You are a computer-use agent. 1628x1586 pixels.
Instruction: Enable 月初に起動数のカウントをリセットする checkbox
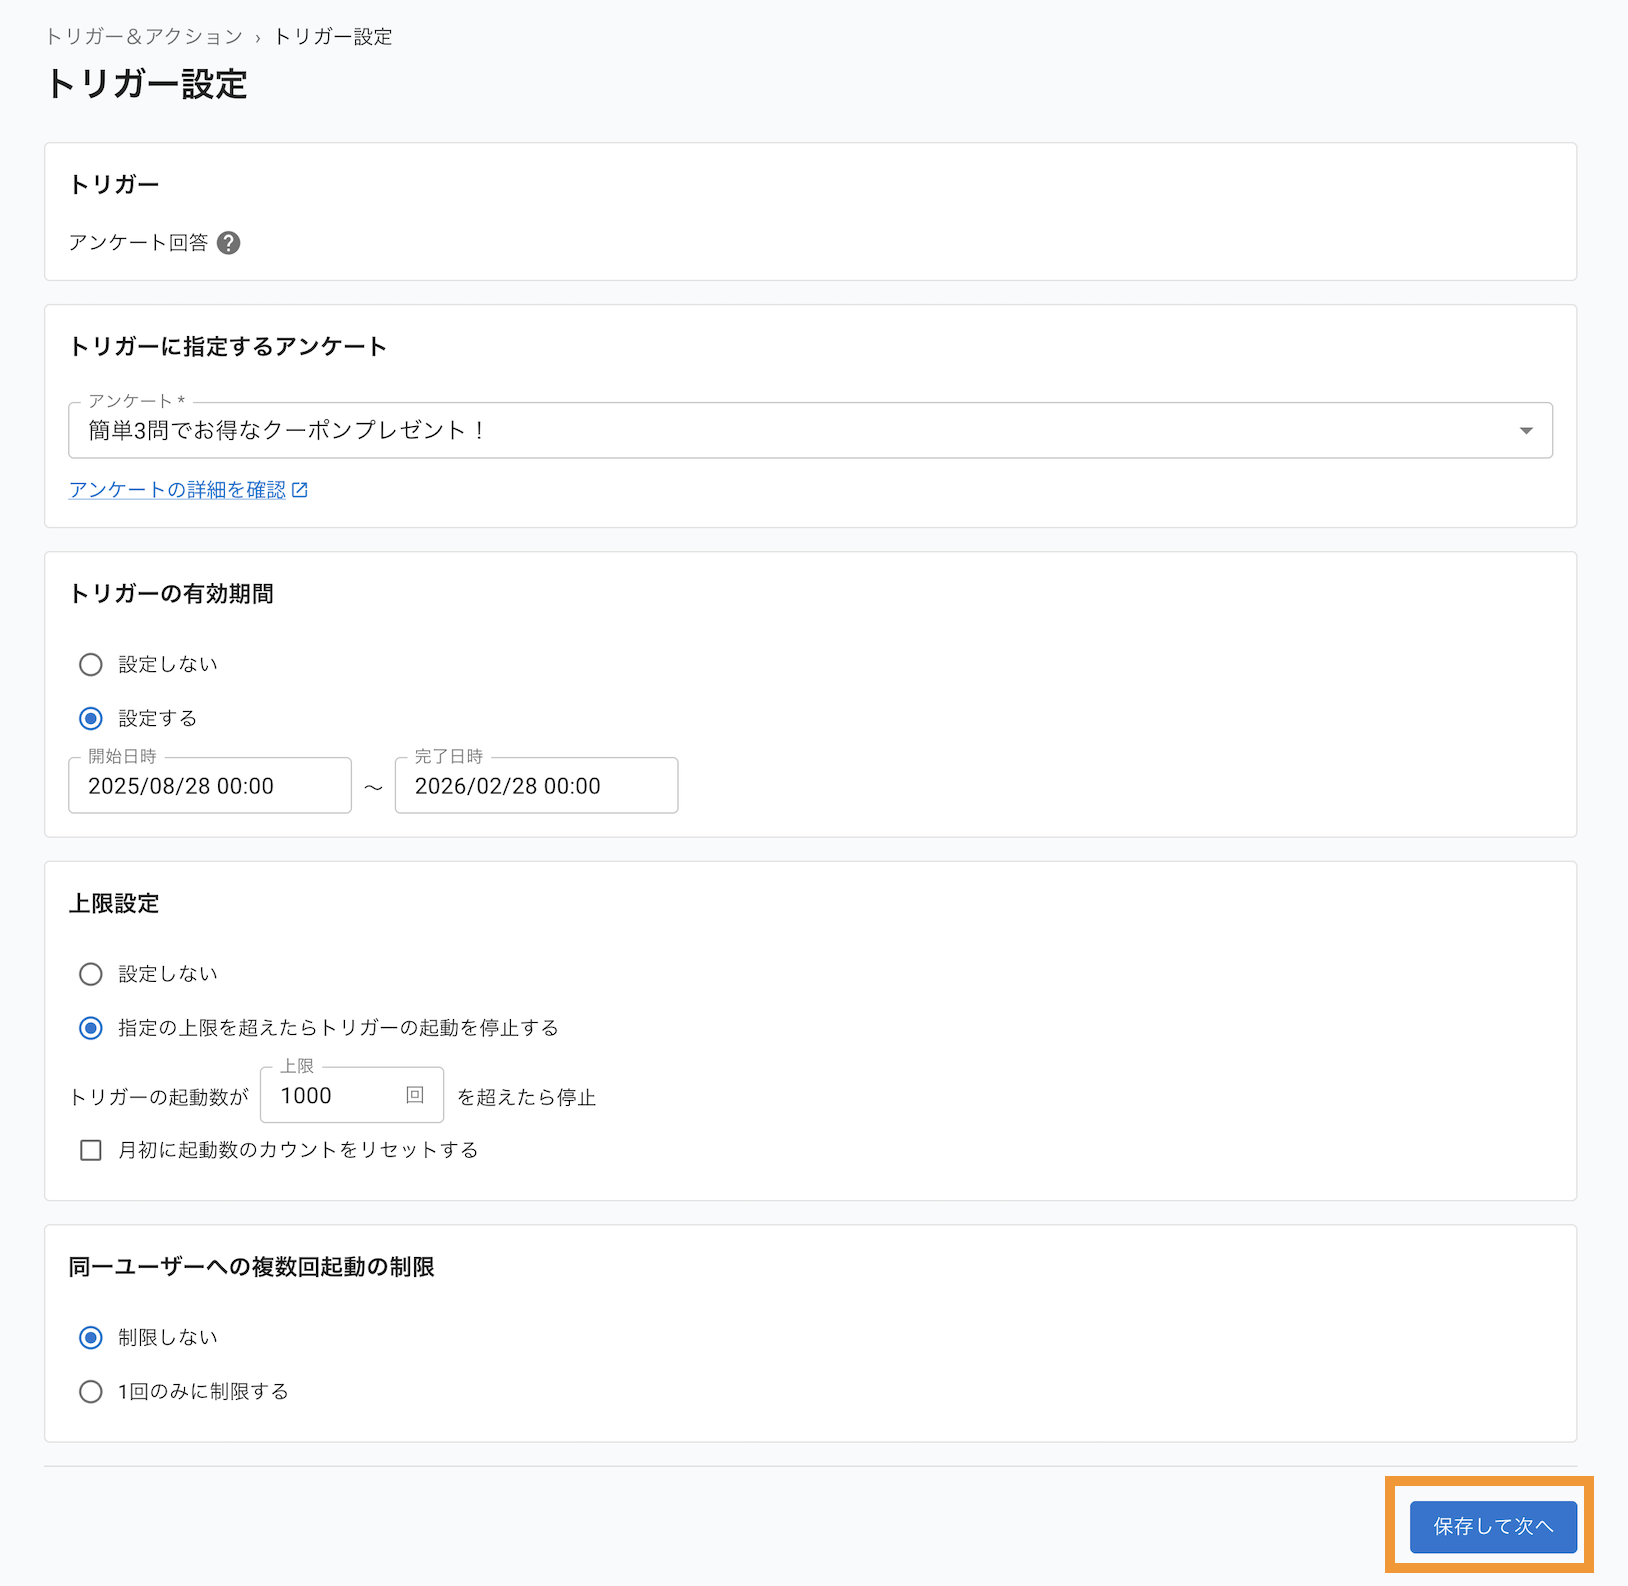tap(91, 1150)
